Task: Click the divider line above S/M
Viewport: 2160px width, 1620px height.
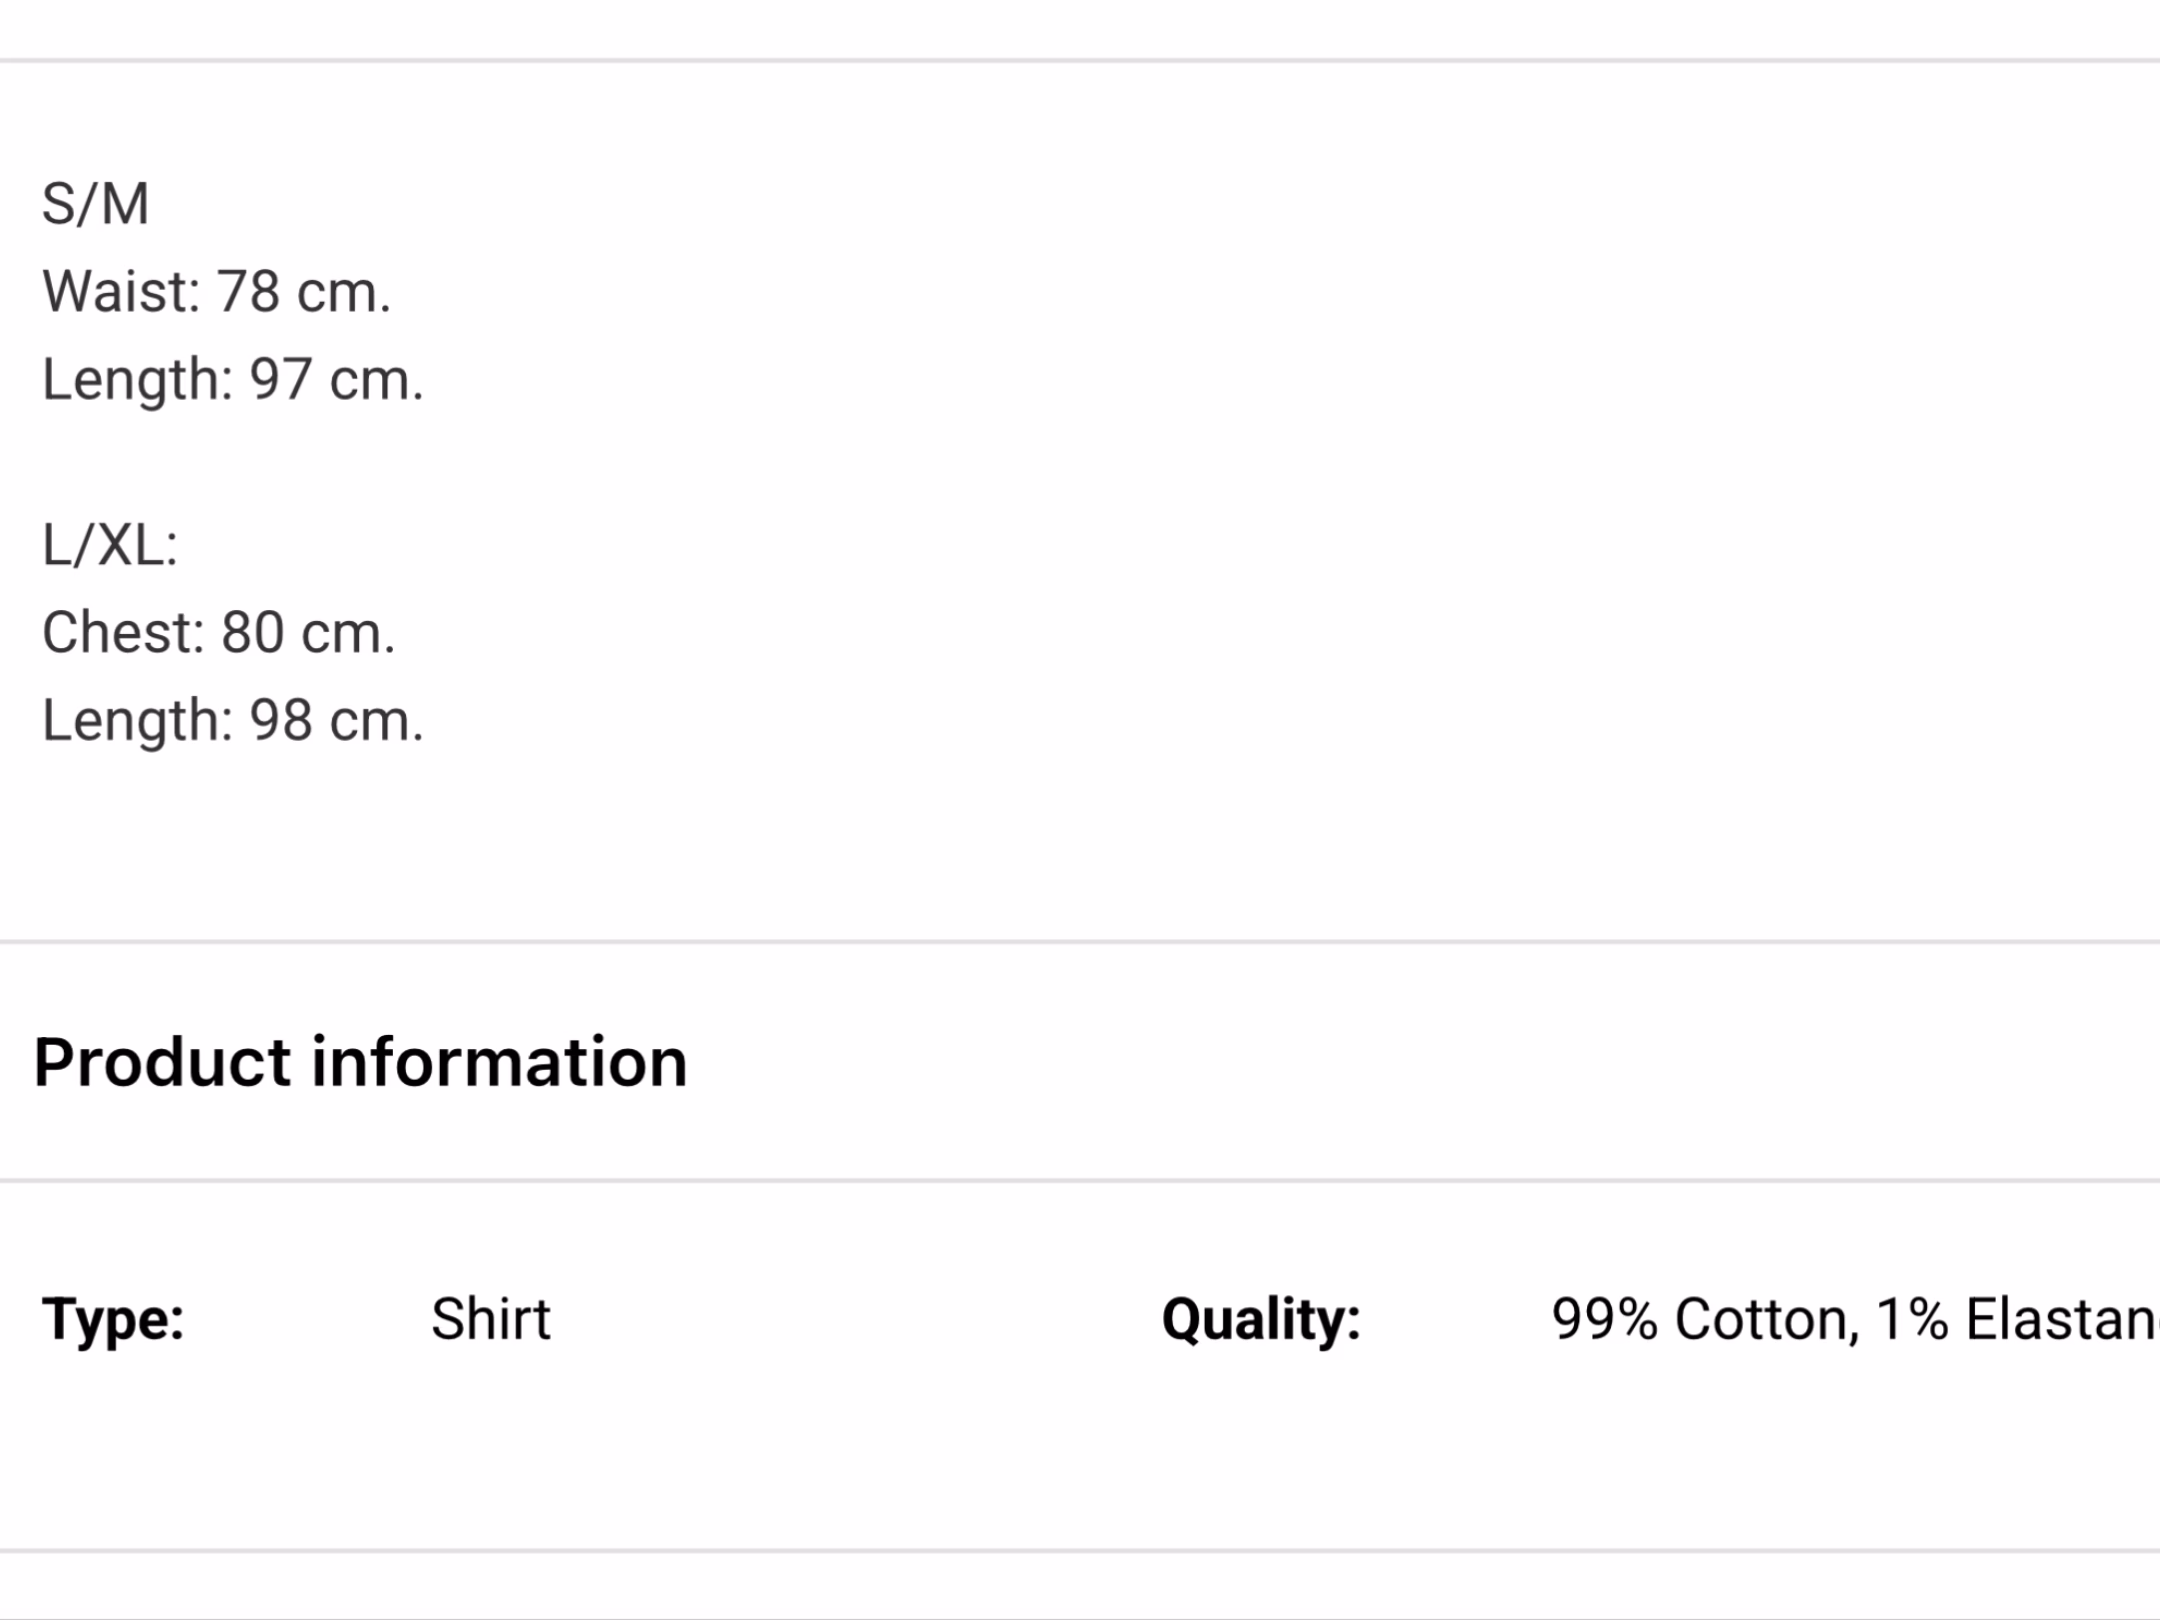Action: (x=1080, y=61)
